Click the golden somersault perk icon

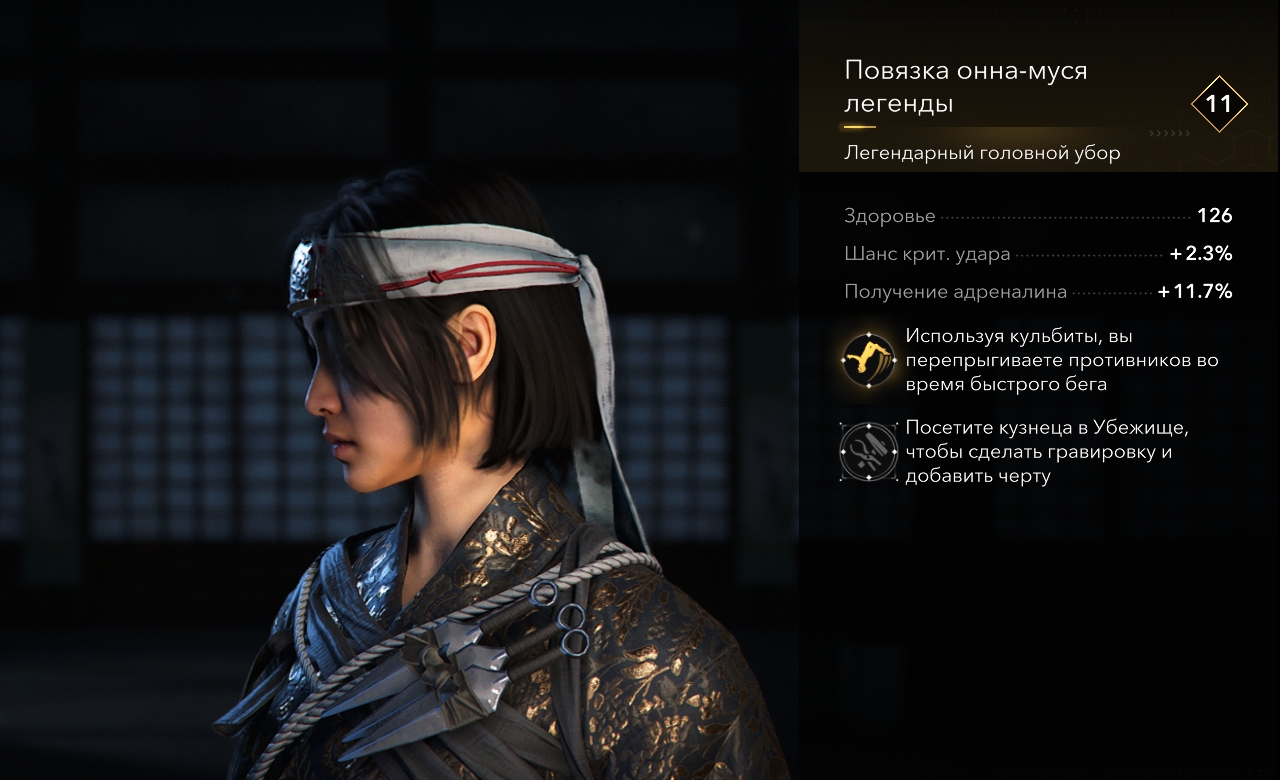point(868,359)
